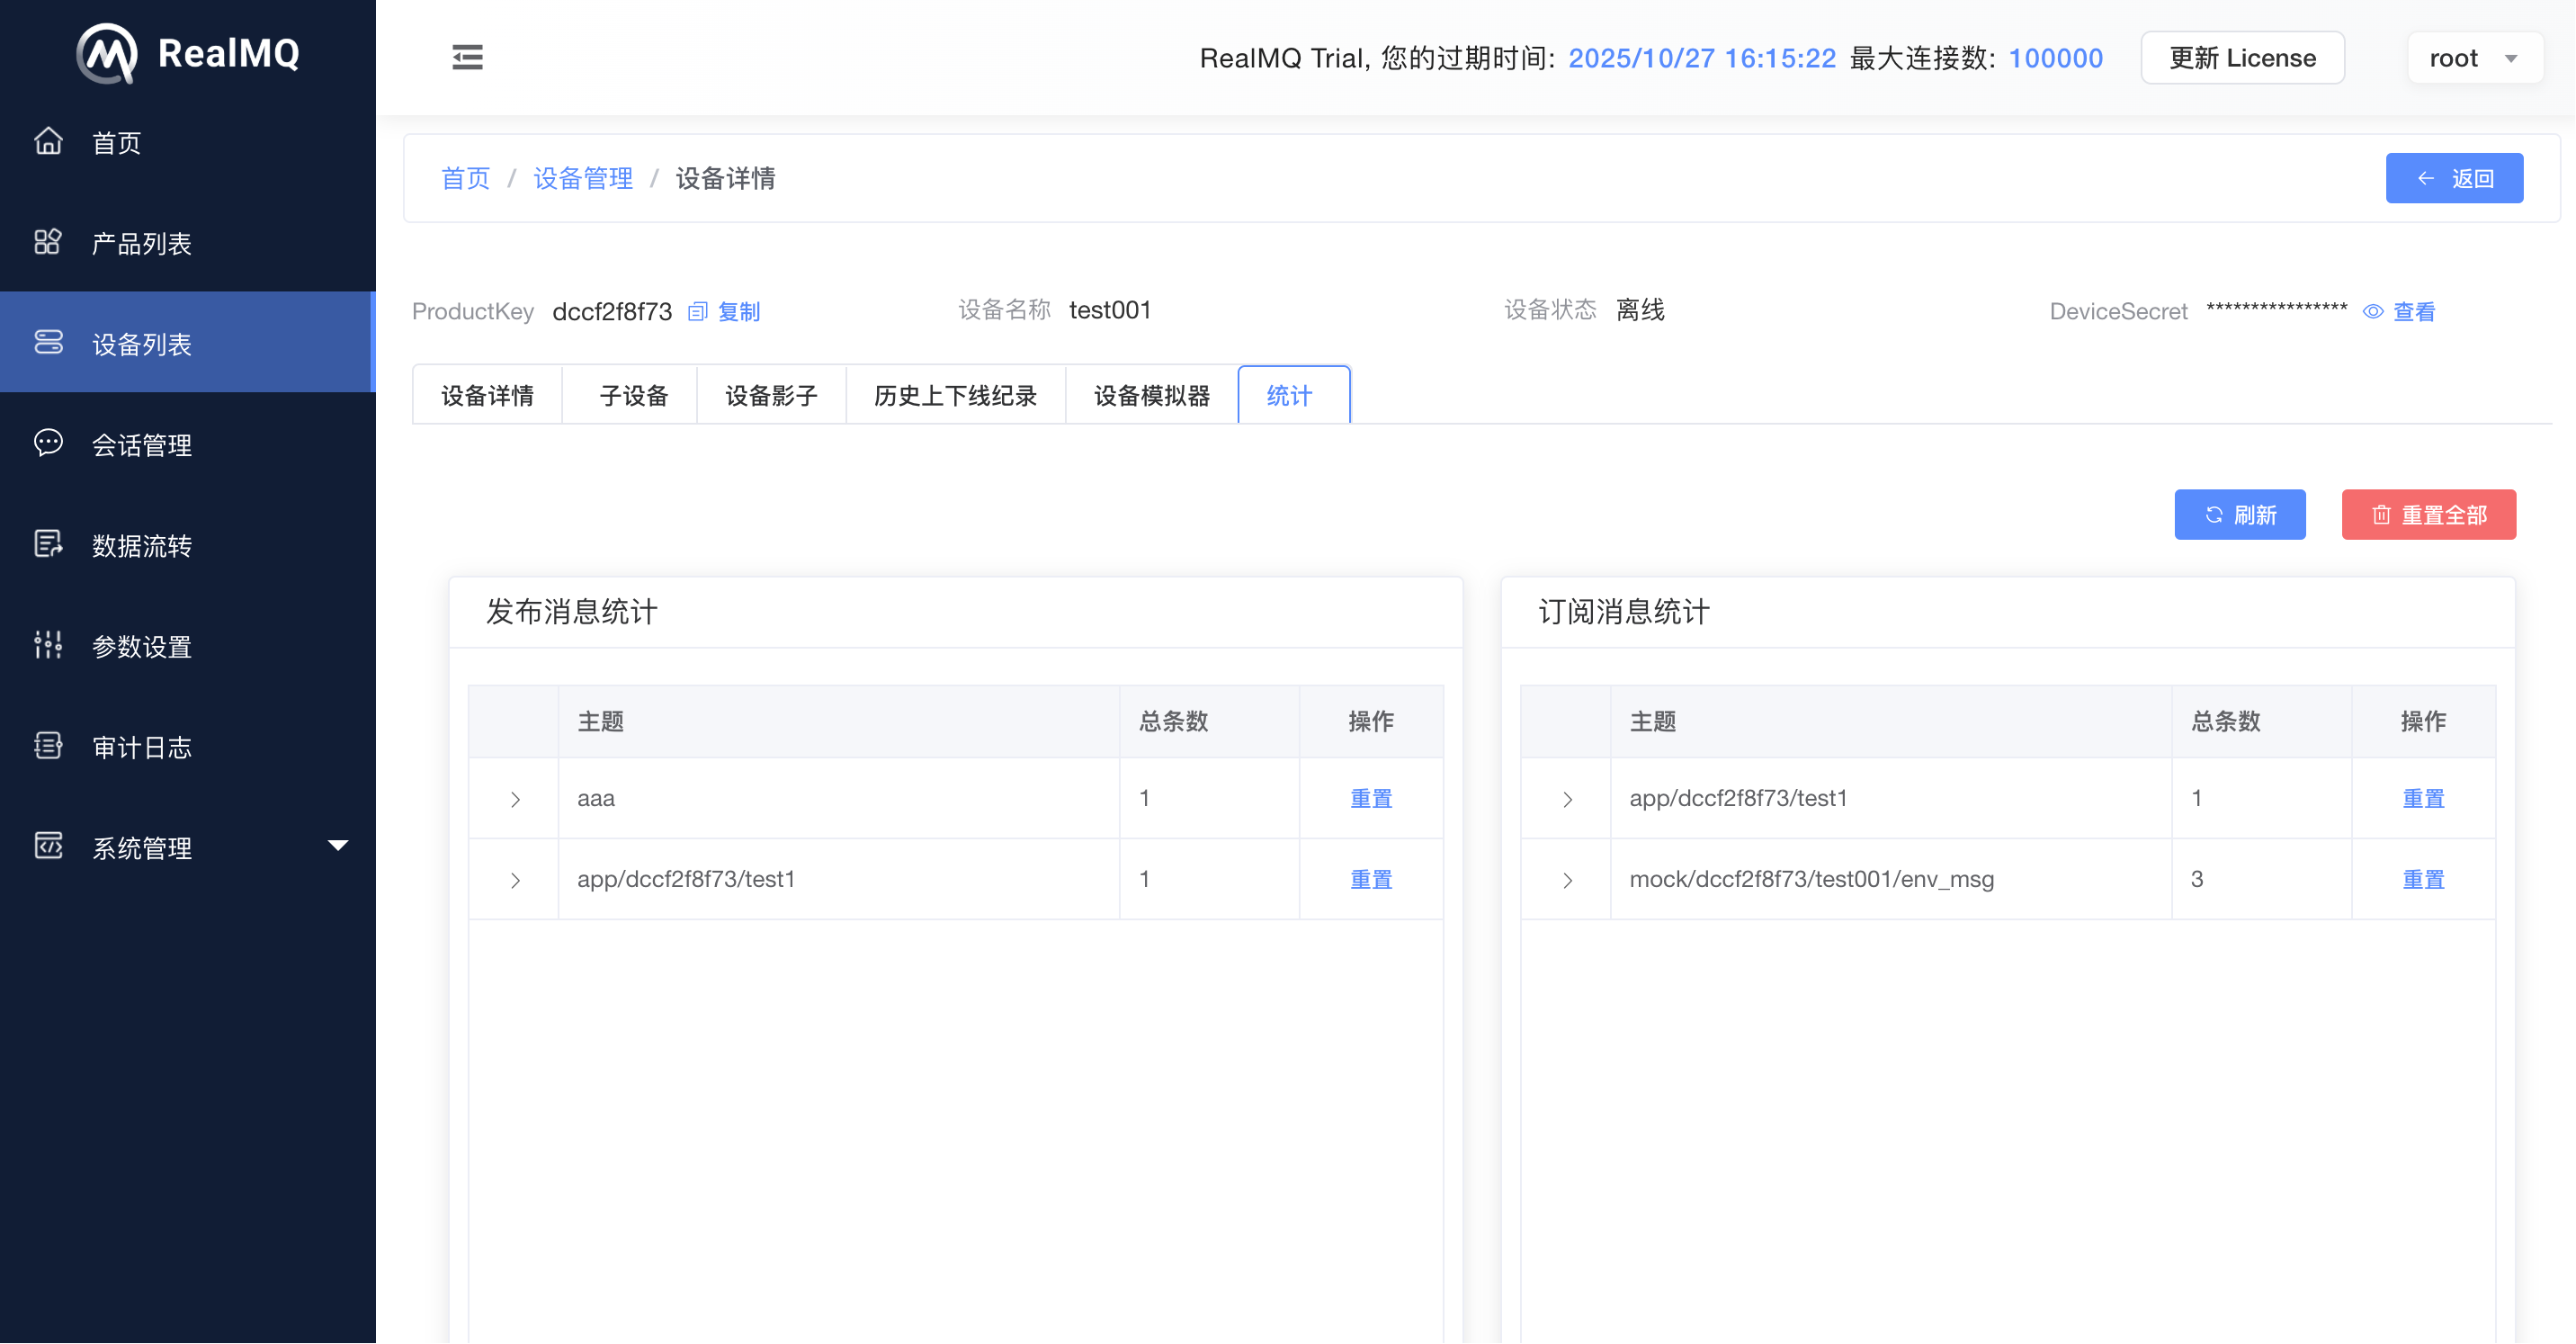
Task: Click the back arrow icon in 返回 button
Action: pos(2425,178)
